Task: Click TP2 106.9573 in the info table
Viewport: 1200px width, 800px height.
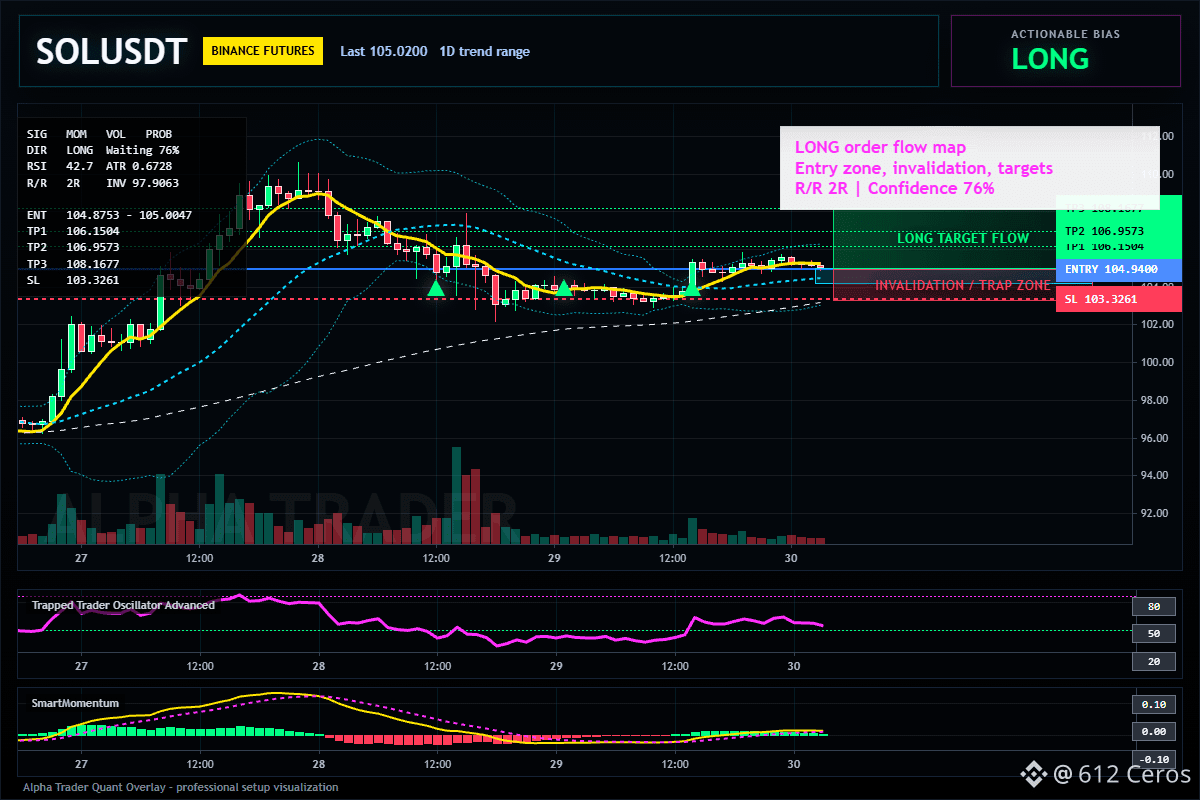Action: (x=73, y=247)
